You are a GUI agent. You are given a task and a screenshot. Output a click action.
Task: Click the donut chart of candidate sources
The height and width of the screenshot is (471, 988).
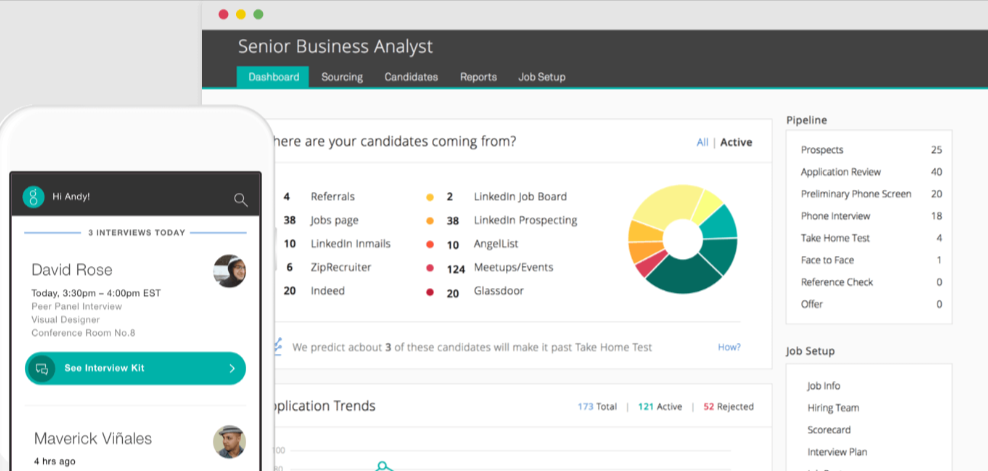pos(683,239)
